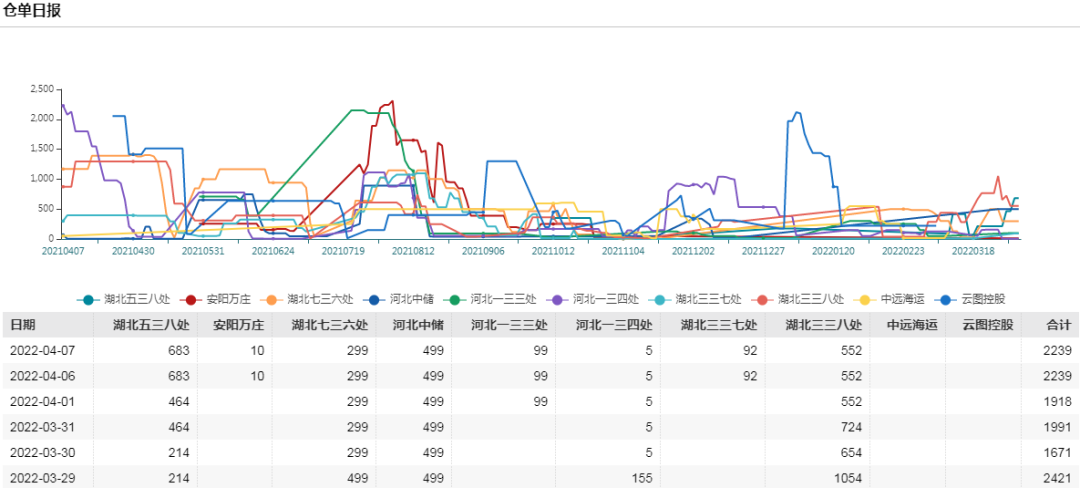Disable 河北一三三处 series in legend
This screenshot has width=1080, height=488.
(x=494, y=299)
